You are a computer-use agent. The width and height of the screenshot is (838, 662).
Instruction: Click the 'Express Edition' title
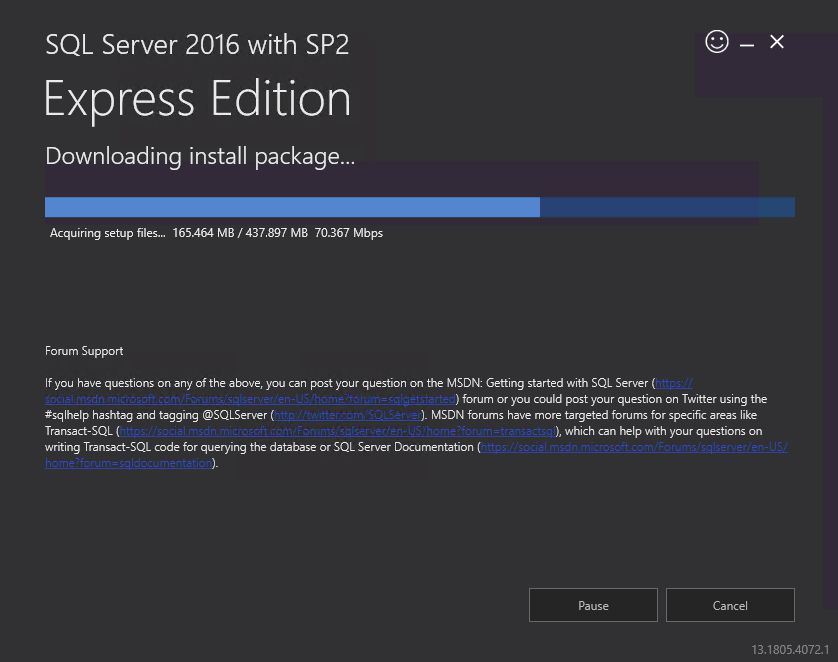click(197, 99)
